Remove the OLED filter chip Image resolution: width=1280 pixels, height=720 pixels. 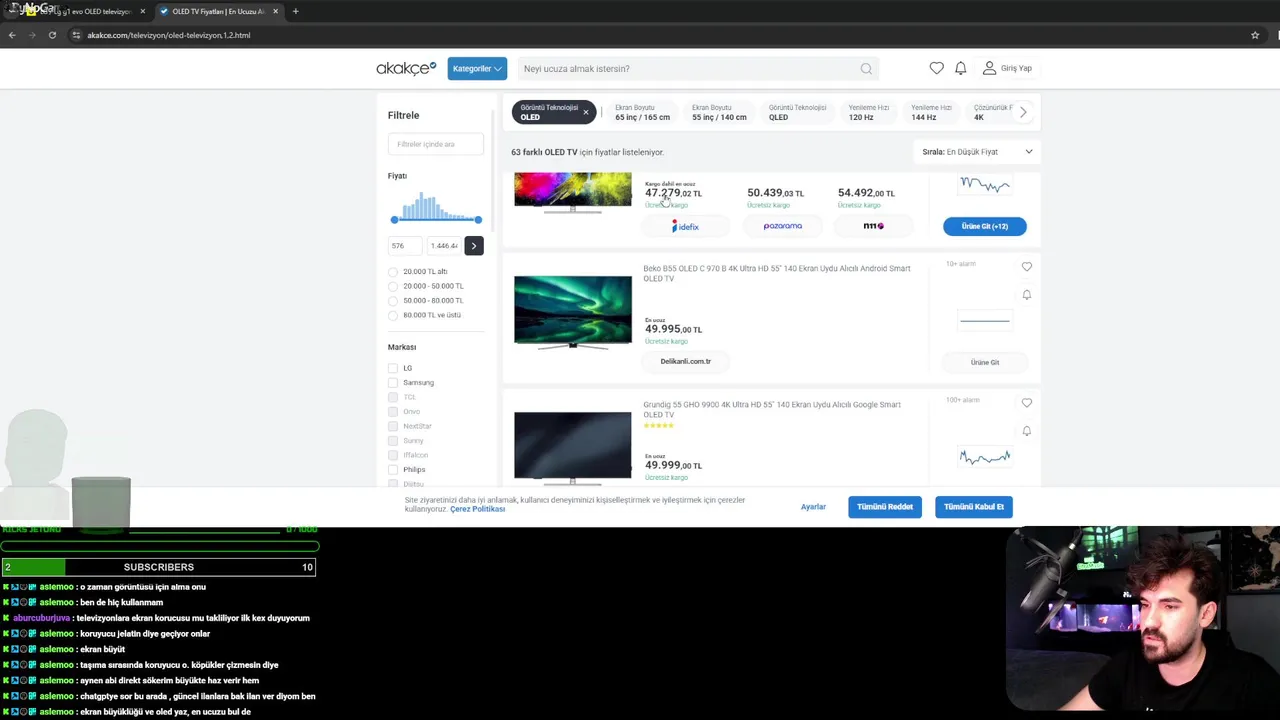pos(586,112)
